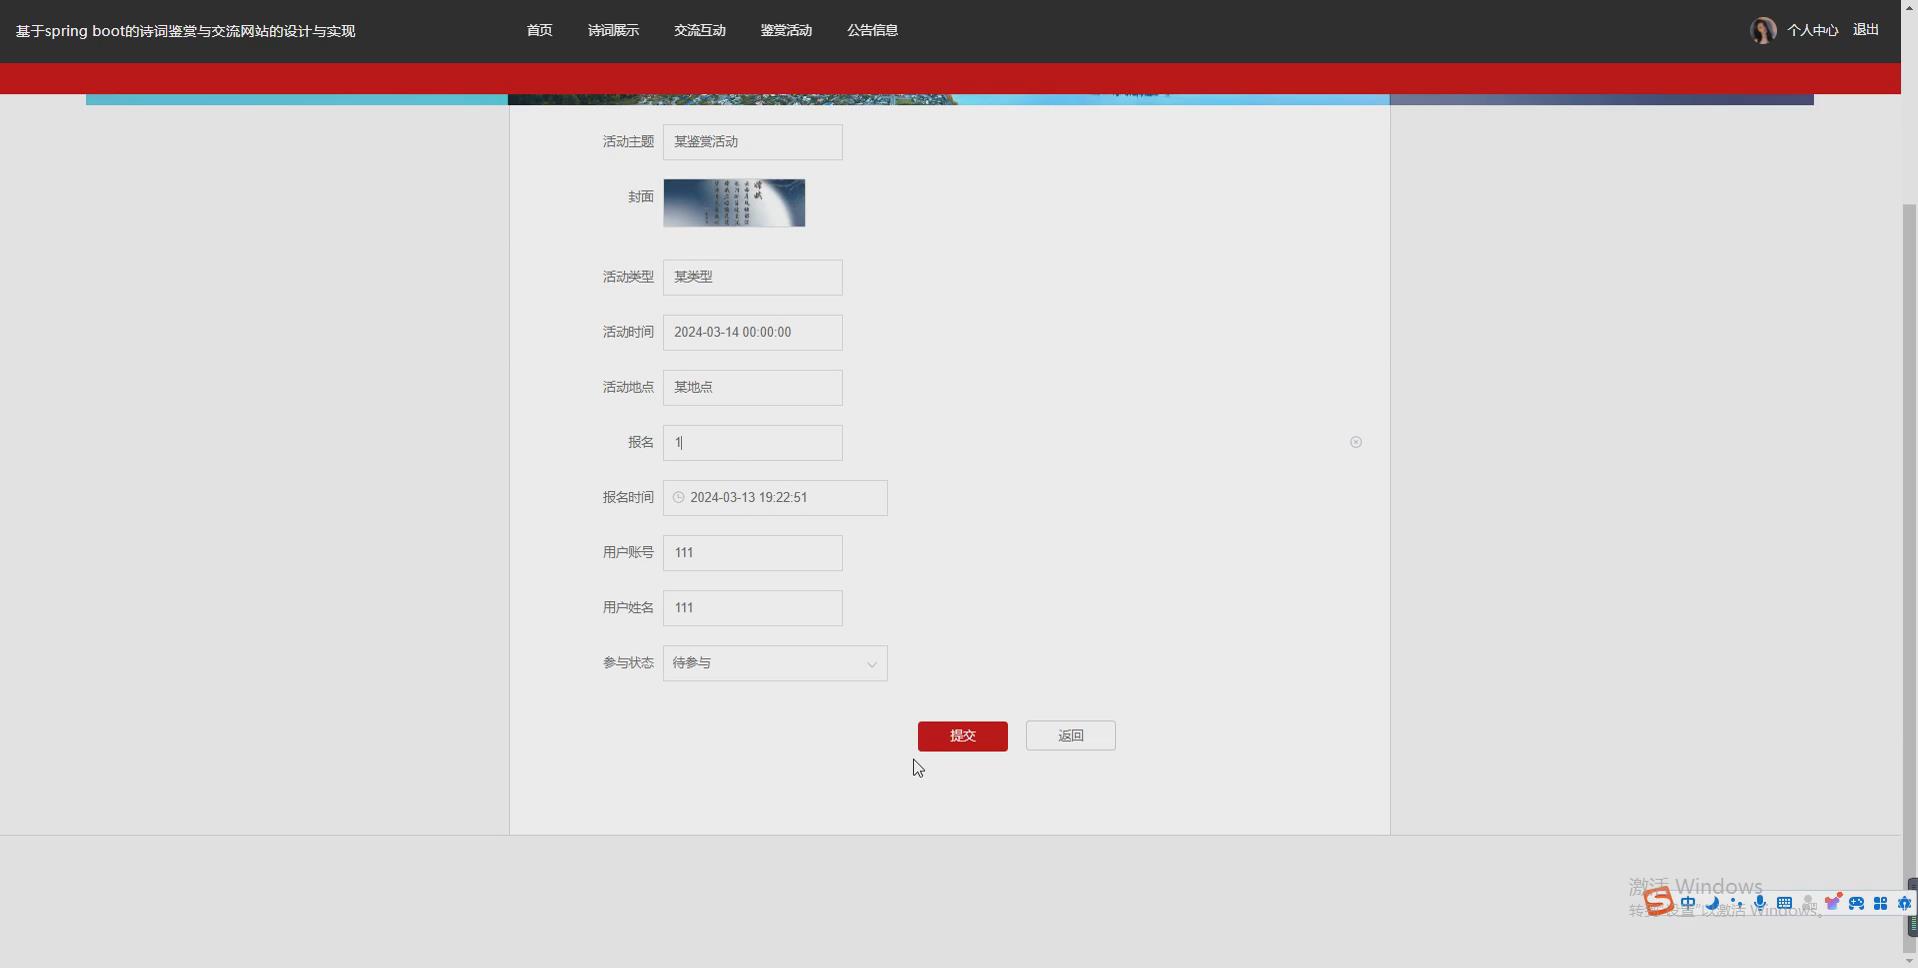This screenshot has height=968, width=1918.
Task: Open the user avatar in the header
Action: [1763, 30]
